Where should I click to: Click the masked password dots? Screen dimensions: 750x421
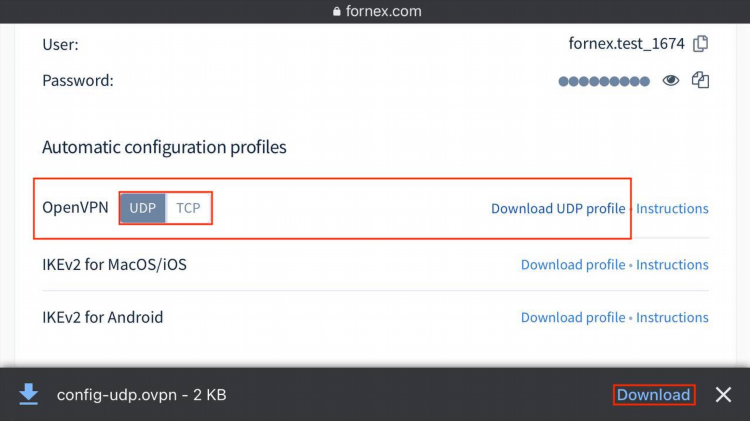[x=604, y=81]
